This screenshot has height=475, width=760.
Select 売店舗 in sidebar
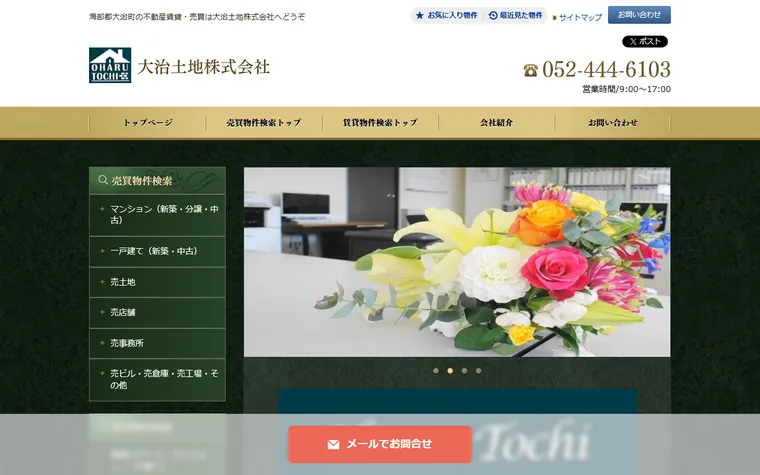point(158,312)
